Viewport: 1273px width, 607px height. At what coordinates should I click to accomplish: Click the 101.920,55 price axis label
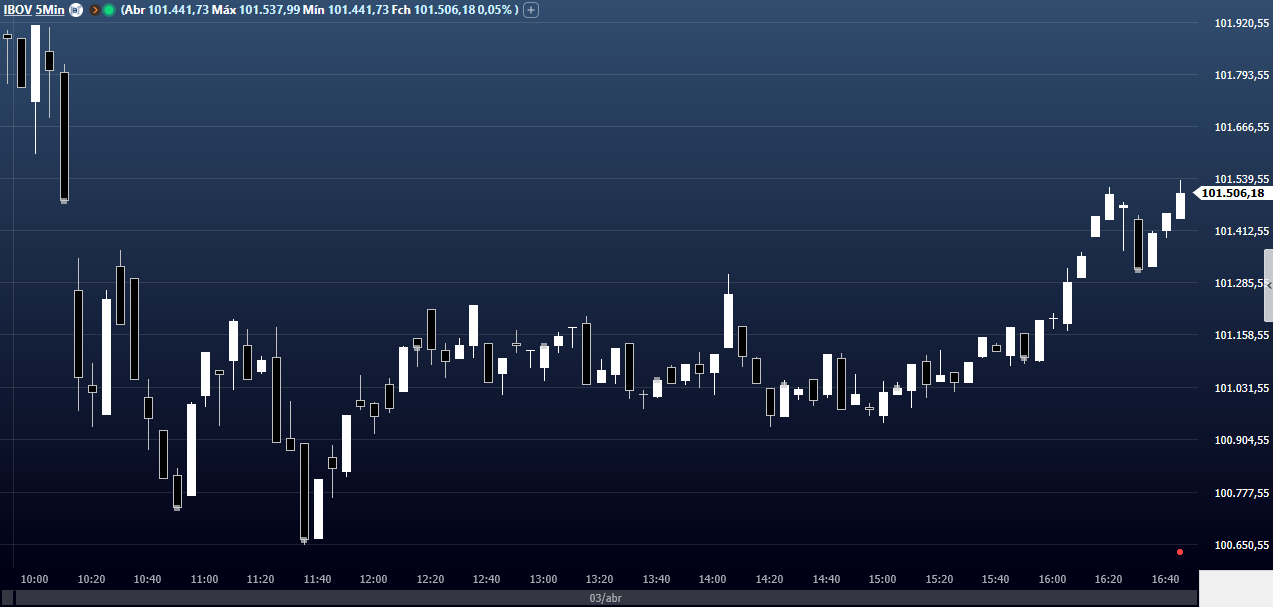coord(1240,23)
